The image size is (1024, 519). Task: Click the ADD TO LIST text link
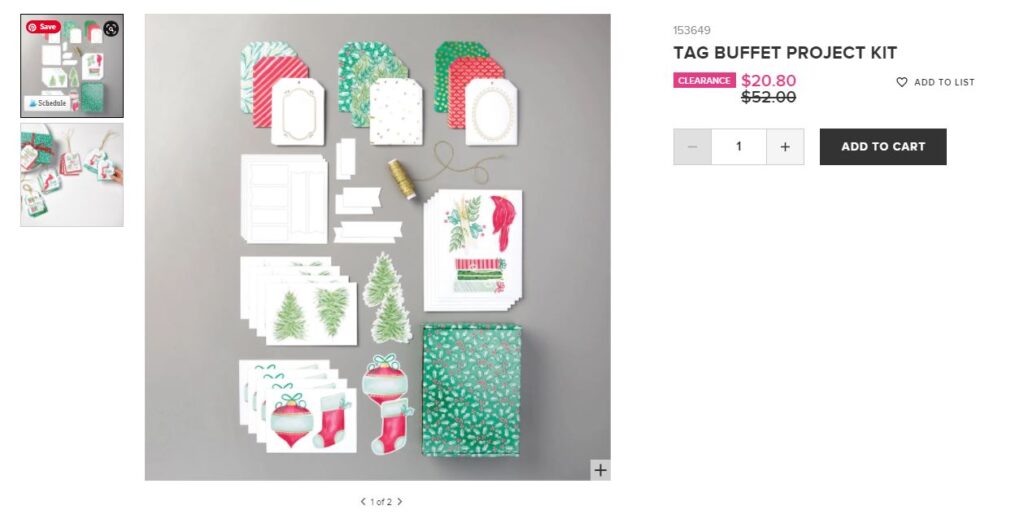944,82
